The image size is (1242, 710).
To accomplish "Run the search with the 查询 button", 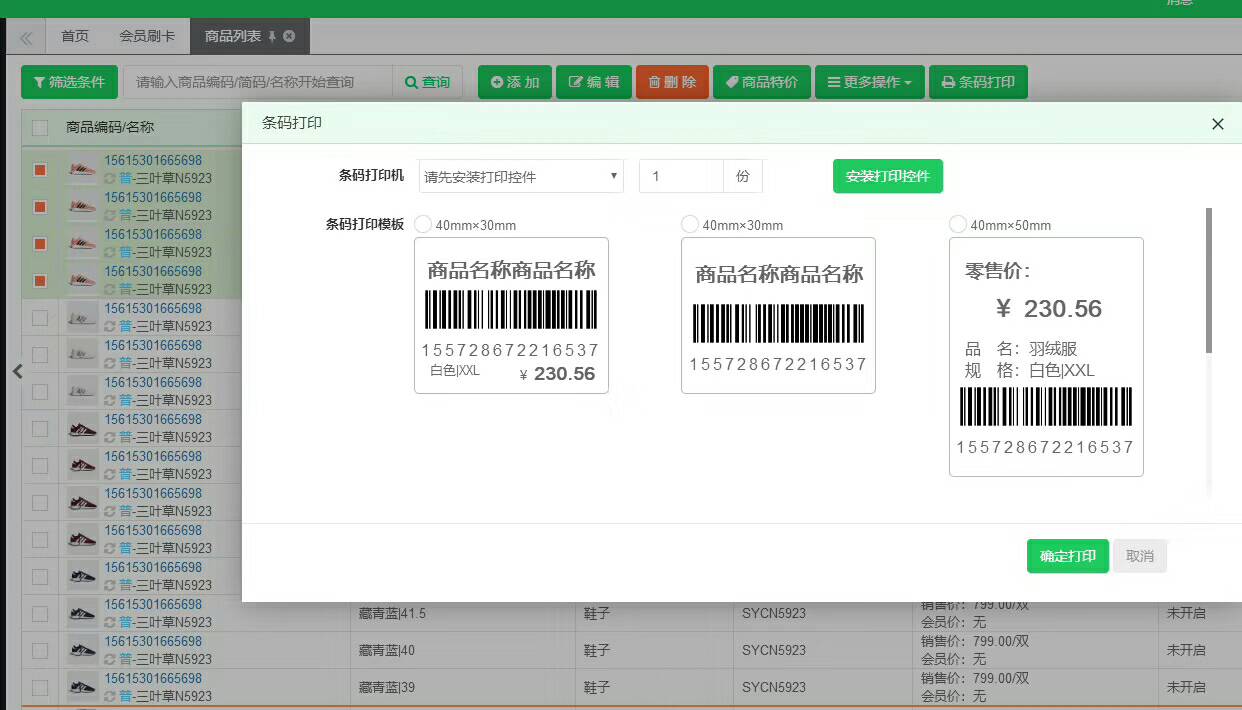I will [x=427, y=82].
